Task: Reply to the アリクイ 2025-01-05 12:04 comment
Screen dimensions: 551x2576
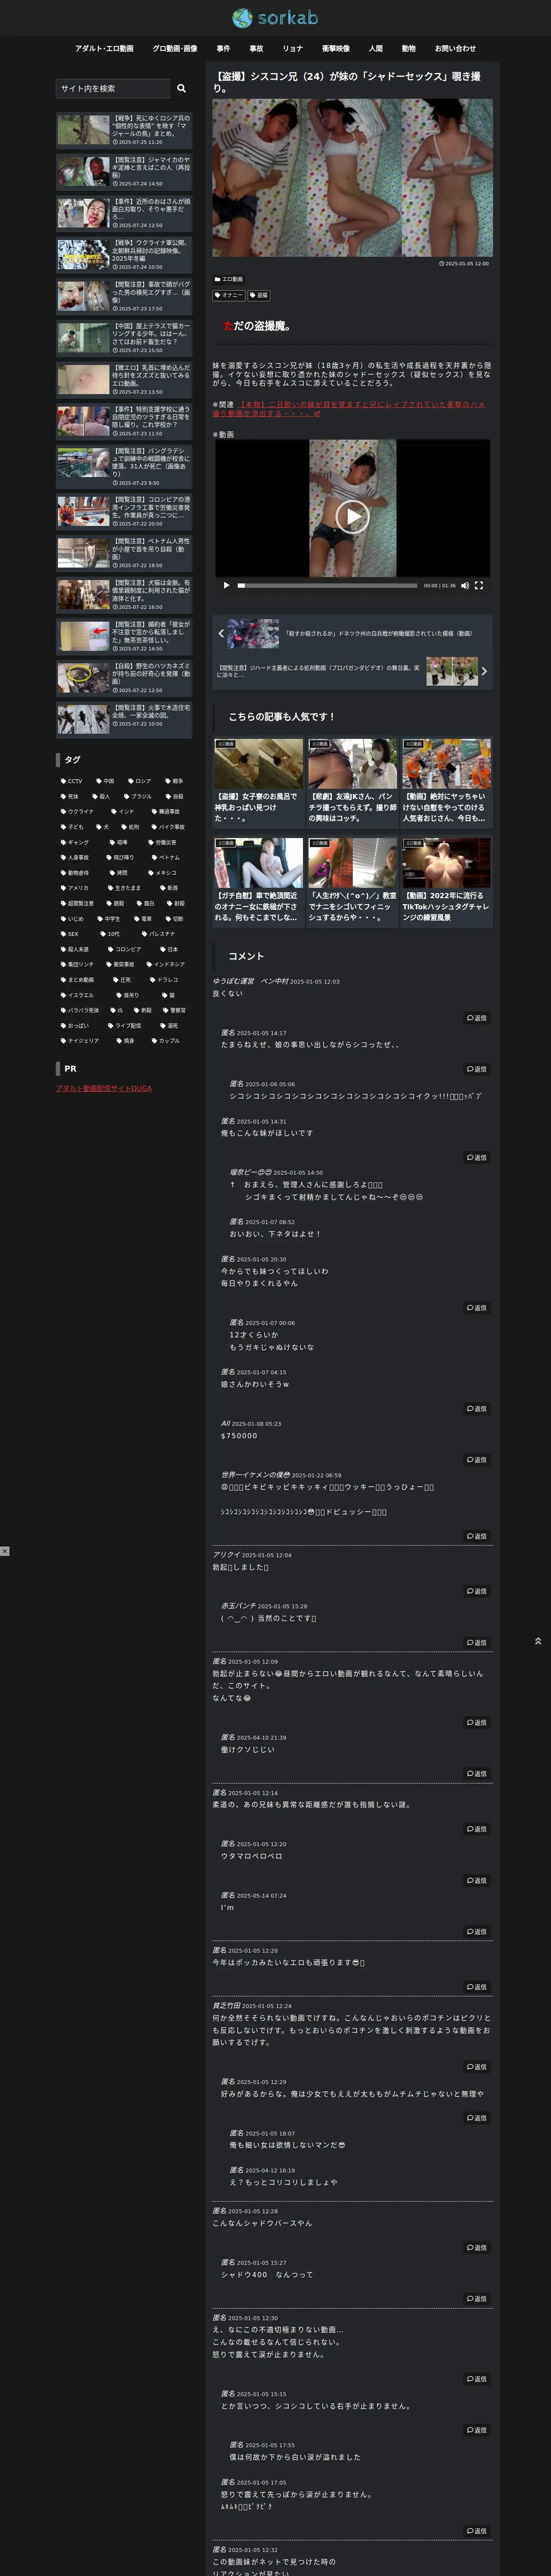Action: [x=477, y=1591]
